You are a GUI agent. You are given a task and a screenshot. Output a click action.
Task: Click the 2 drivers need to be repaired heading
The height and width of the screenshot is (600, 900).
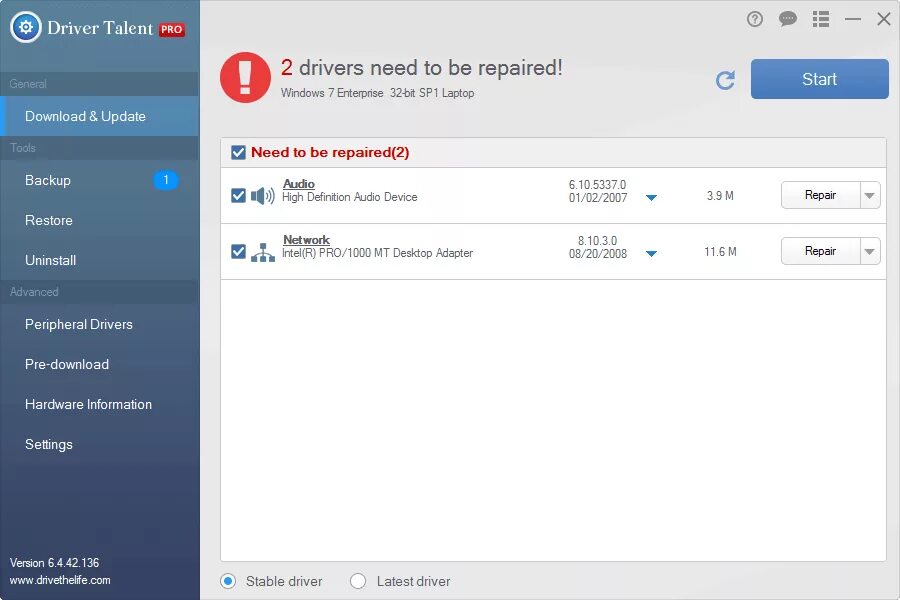coord(422,68)
